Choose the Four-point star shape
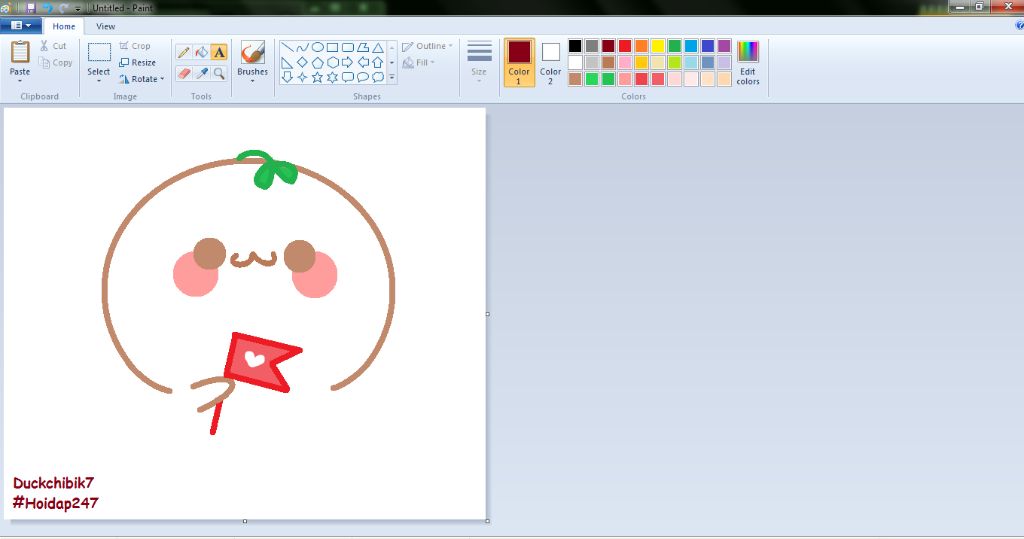The width and height of the screenshot is (1024, 539). coord(302,78)
